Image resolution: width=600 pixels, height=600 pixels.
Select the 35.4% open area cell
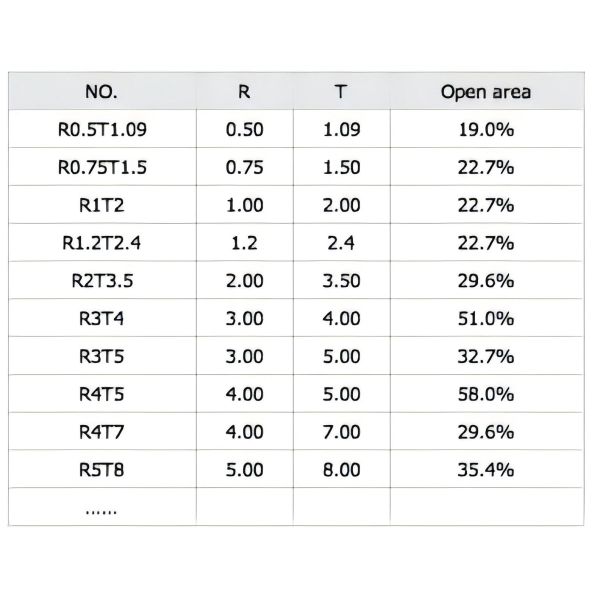click(485, 469)
